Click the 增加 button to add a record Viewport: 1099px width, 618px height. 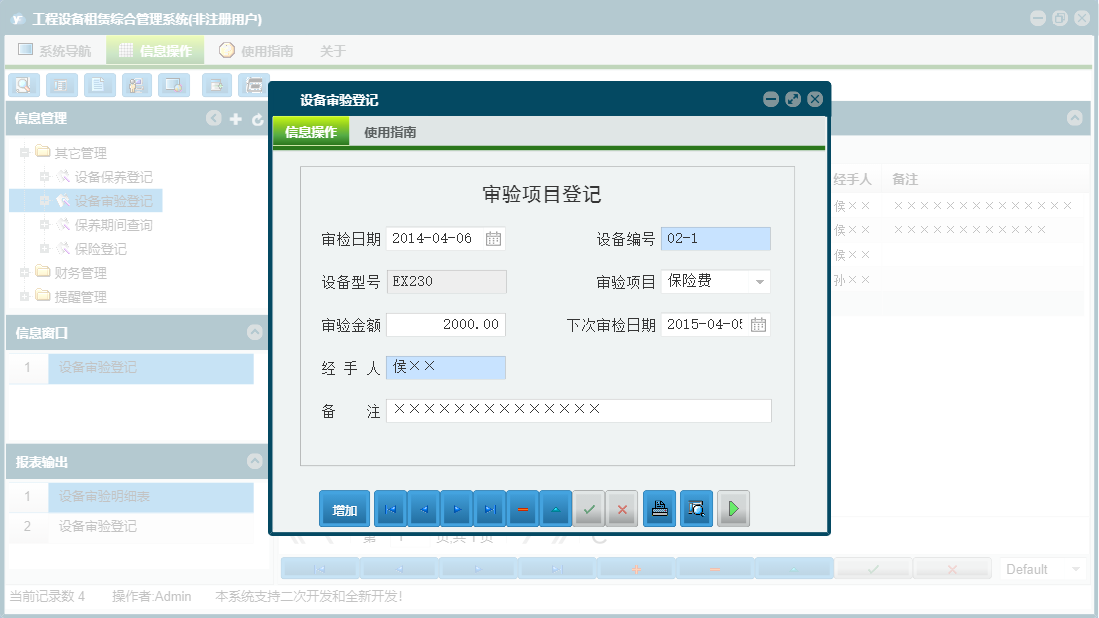point(343,508)
